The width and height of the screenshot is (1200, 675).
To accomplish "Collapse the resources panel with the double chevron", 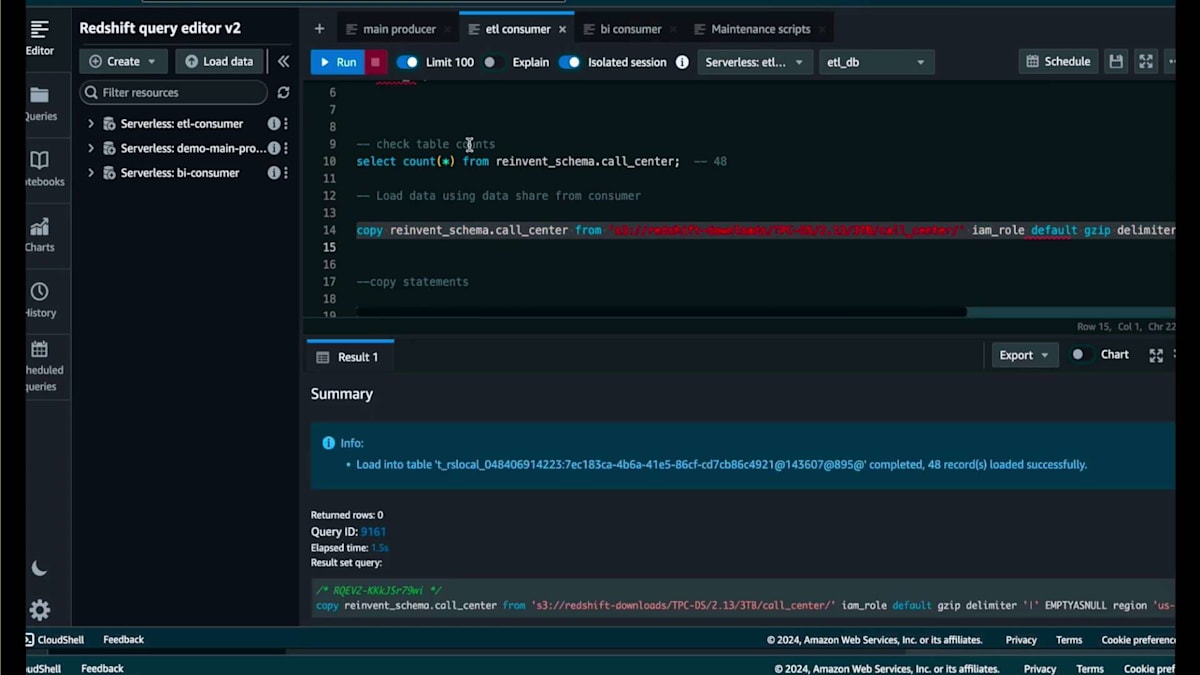I will pos(283,61).
